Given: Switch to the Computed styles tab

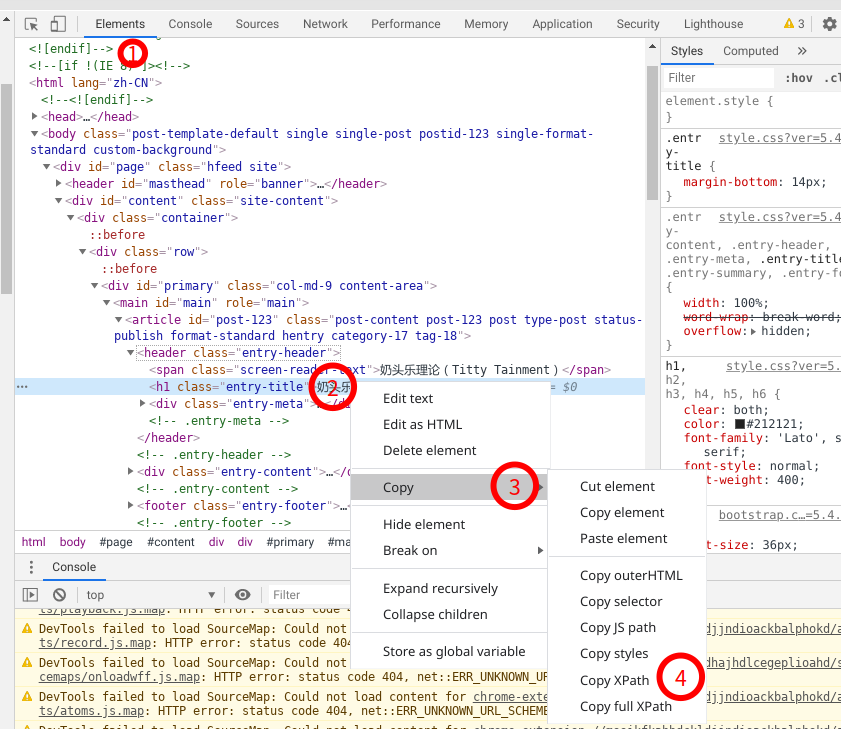Looking at the screenshot, I should pos(750,51).
